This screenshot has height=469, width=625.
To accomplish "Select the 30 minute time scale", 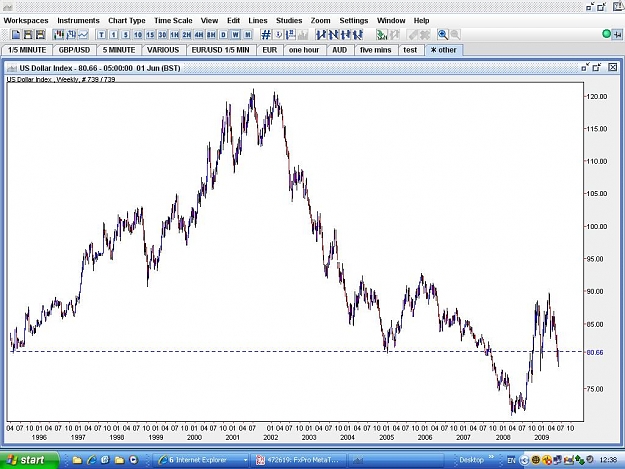I will click(x=162, y=35).
